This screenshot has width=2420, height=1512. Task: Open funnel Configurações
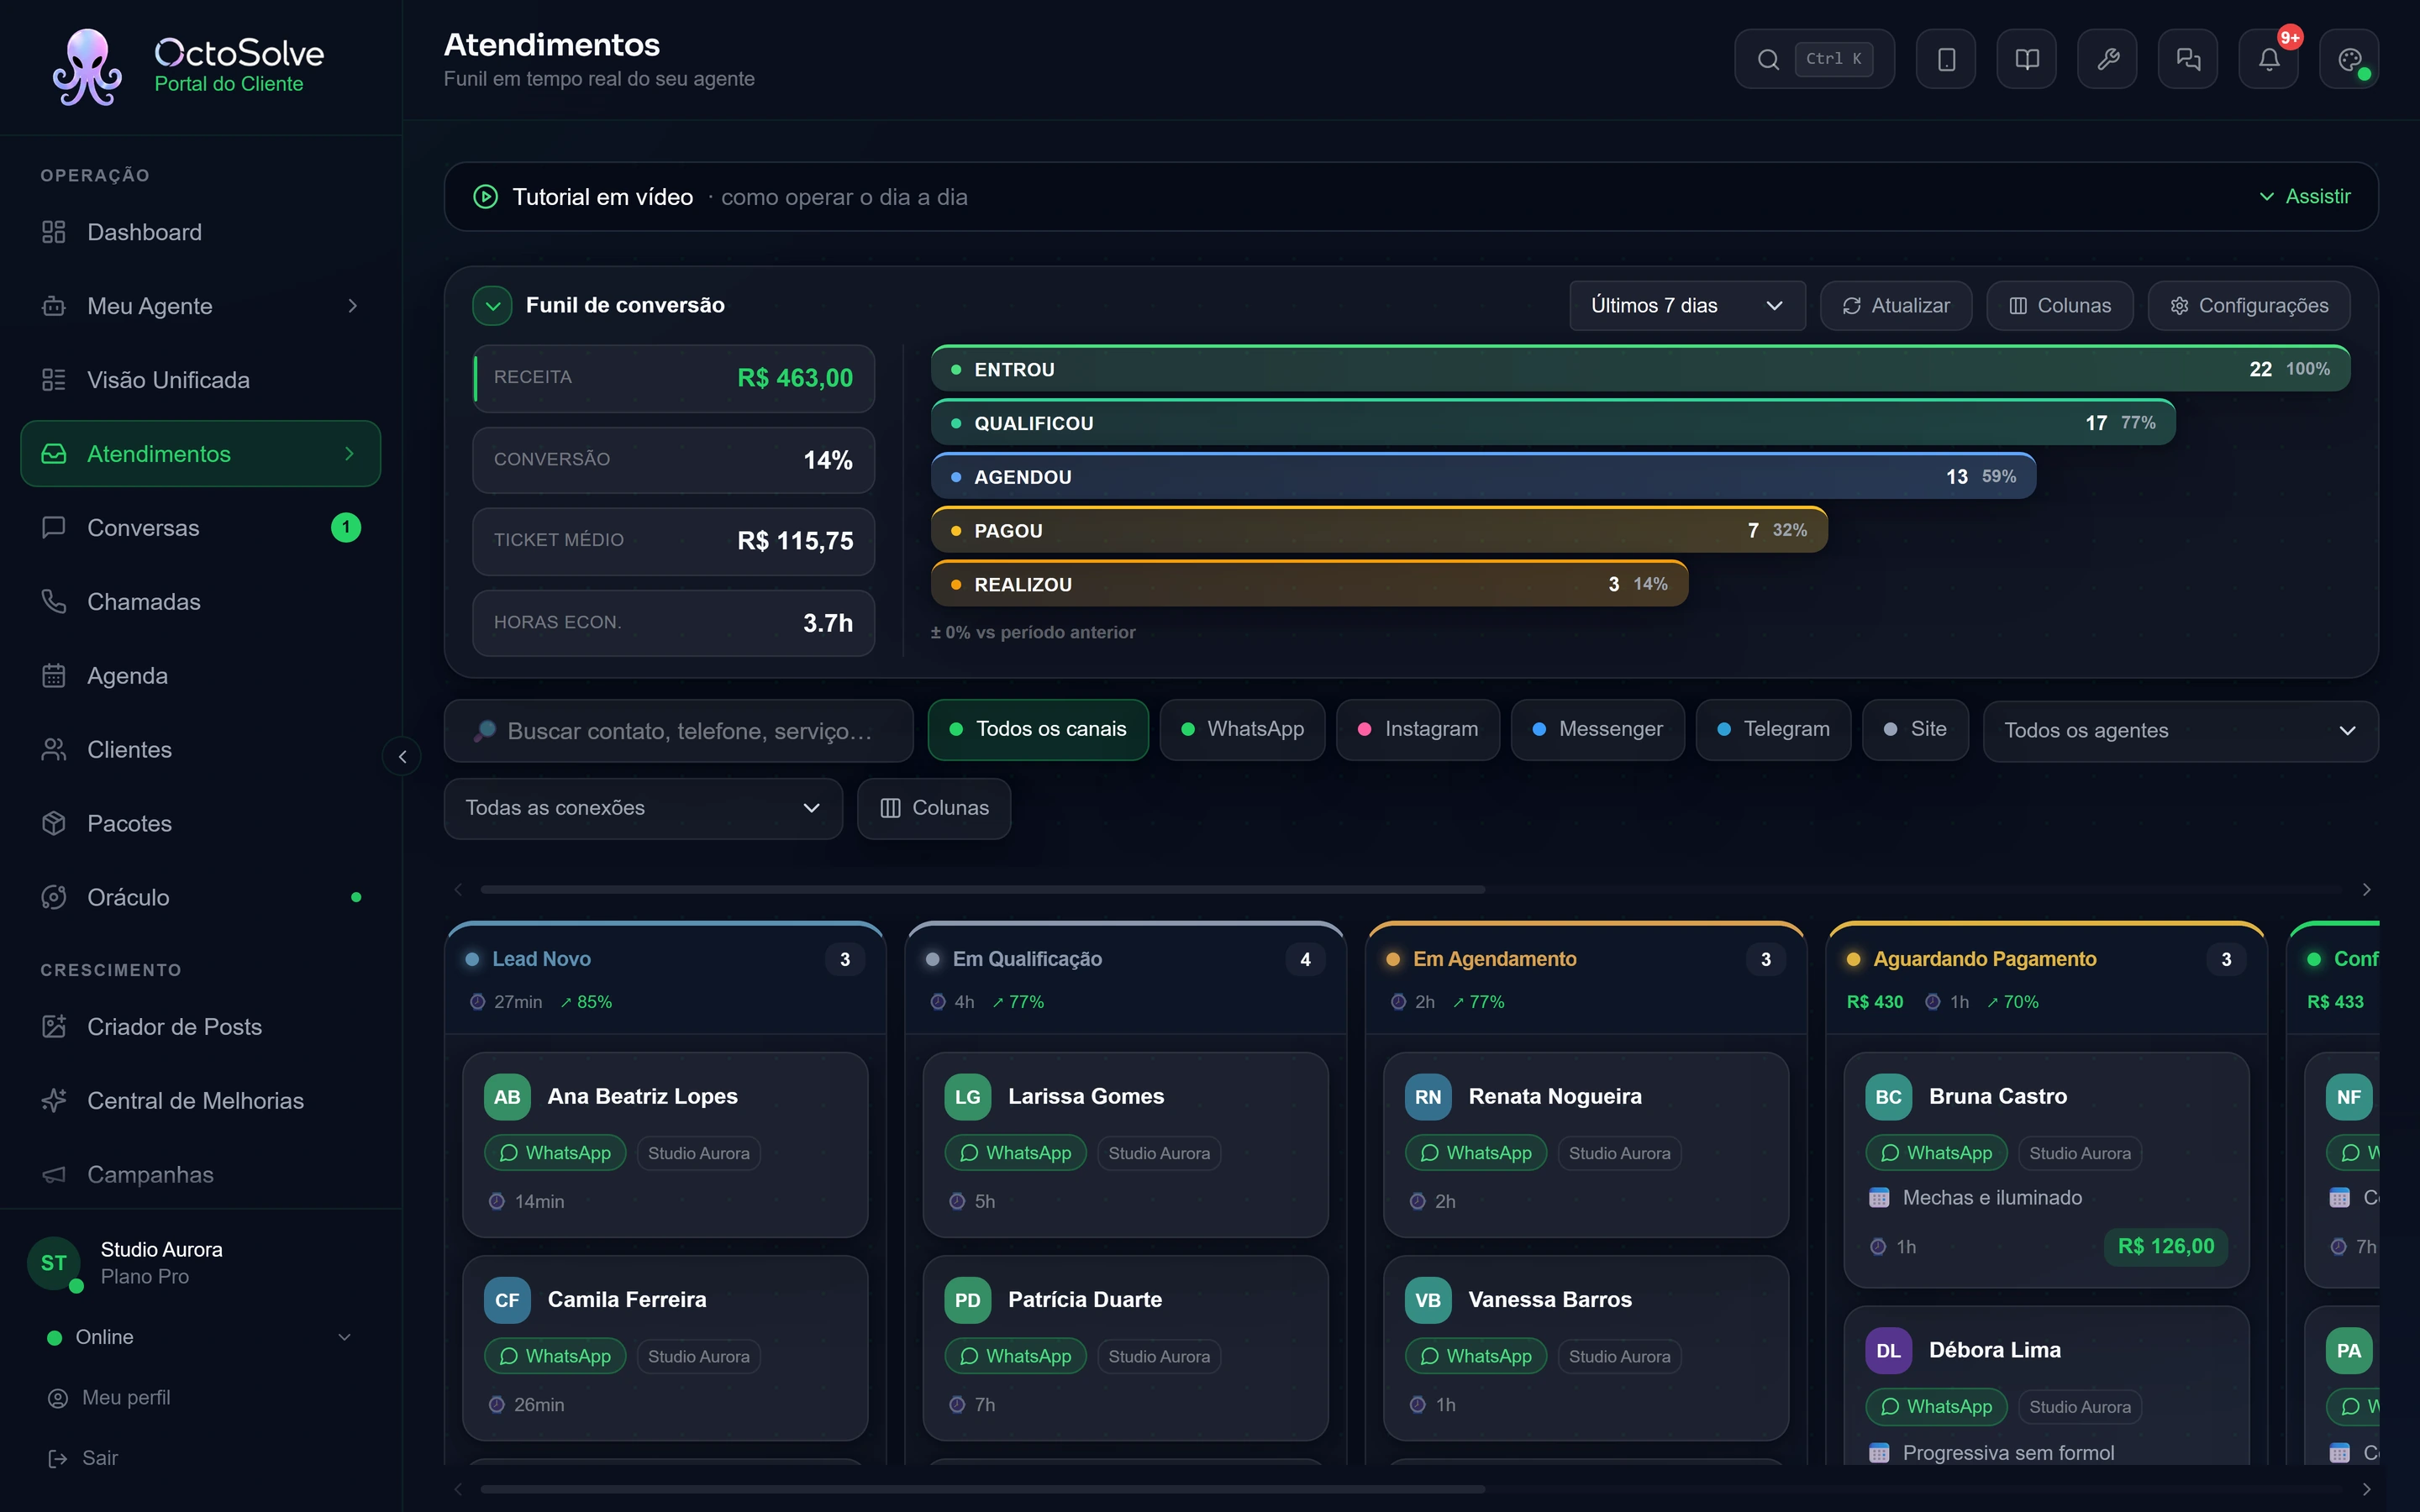tap(2249, 306)
